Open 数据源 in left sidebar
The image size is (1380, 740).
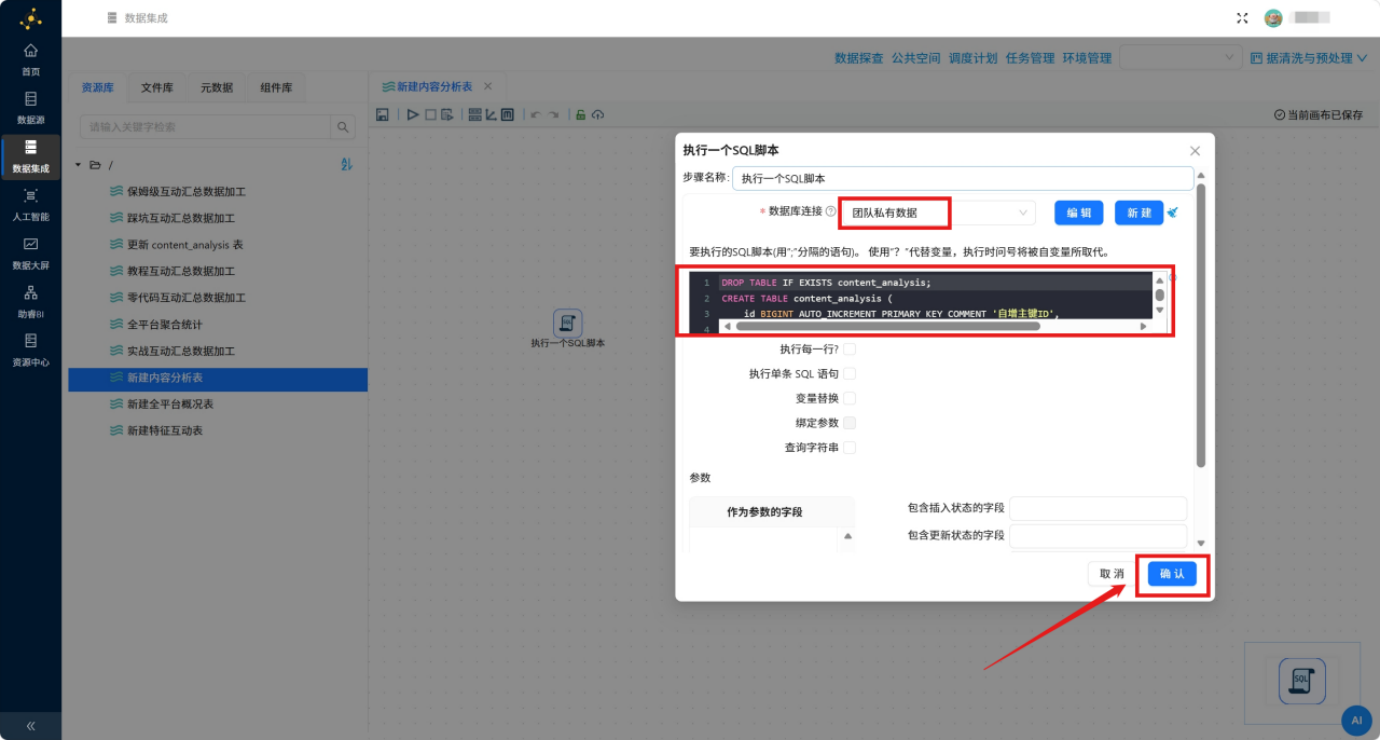(x=31, y=108)
